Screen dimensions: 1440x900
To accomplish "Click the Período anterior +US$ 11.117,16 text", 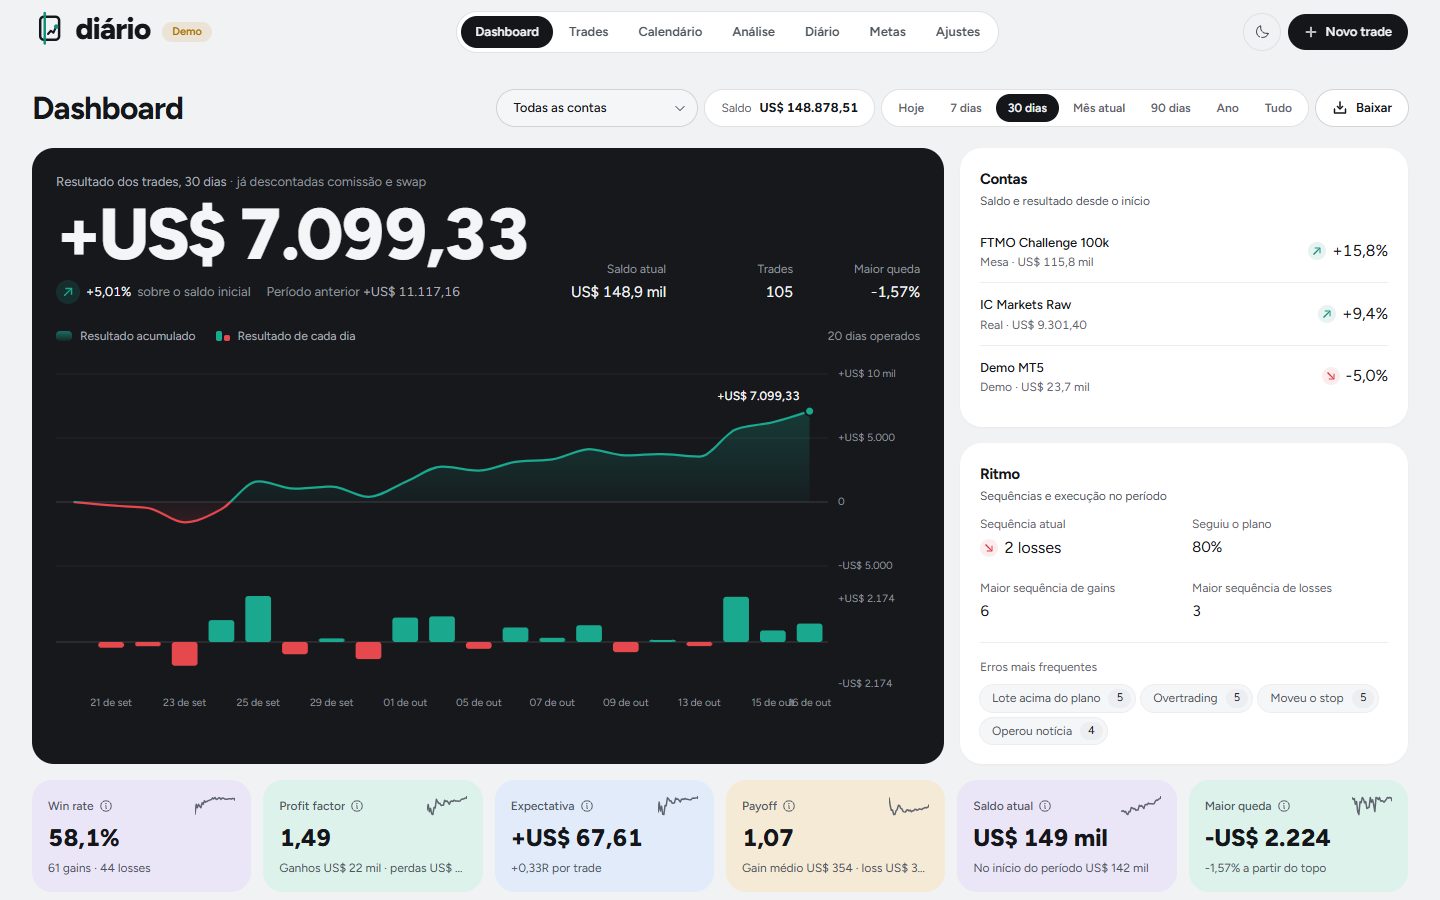I will [363, 292].
